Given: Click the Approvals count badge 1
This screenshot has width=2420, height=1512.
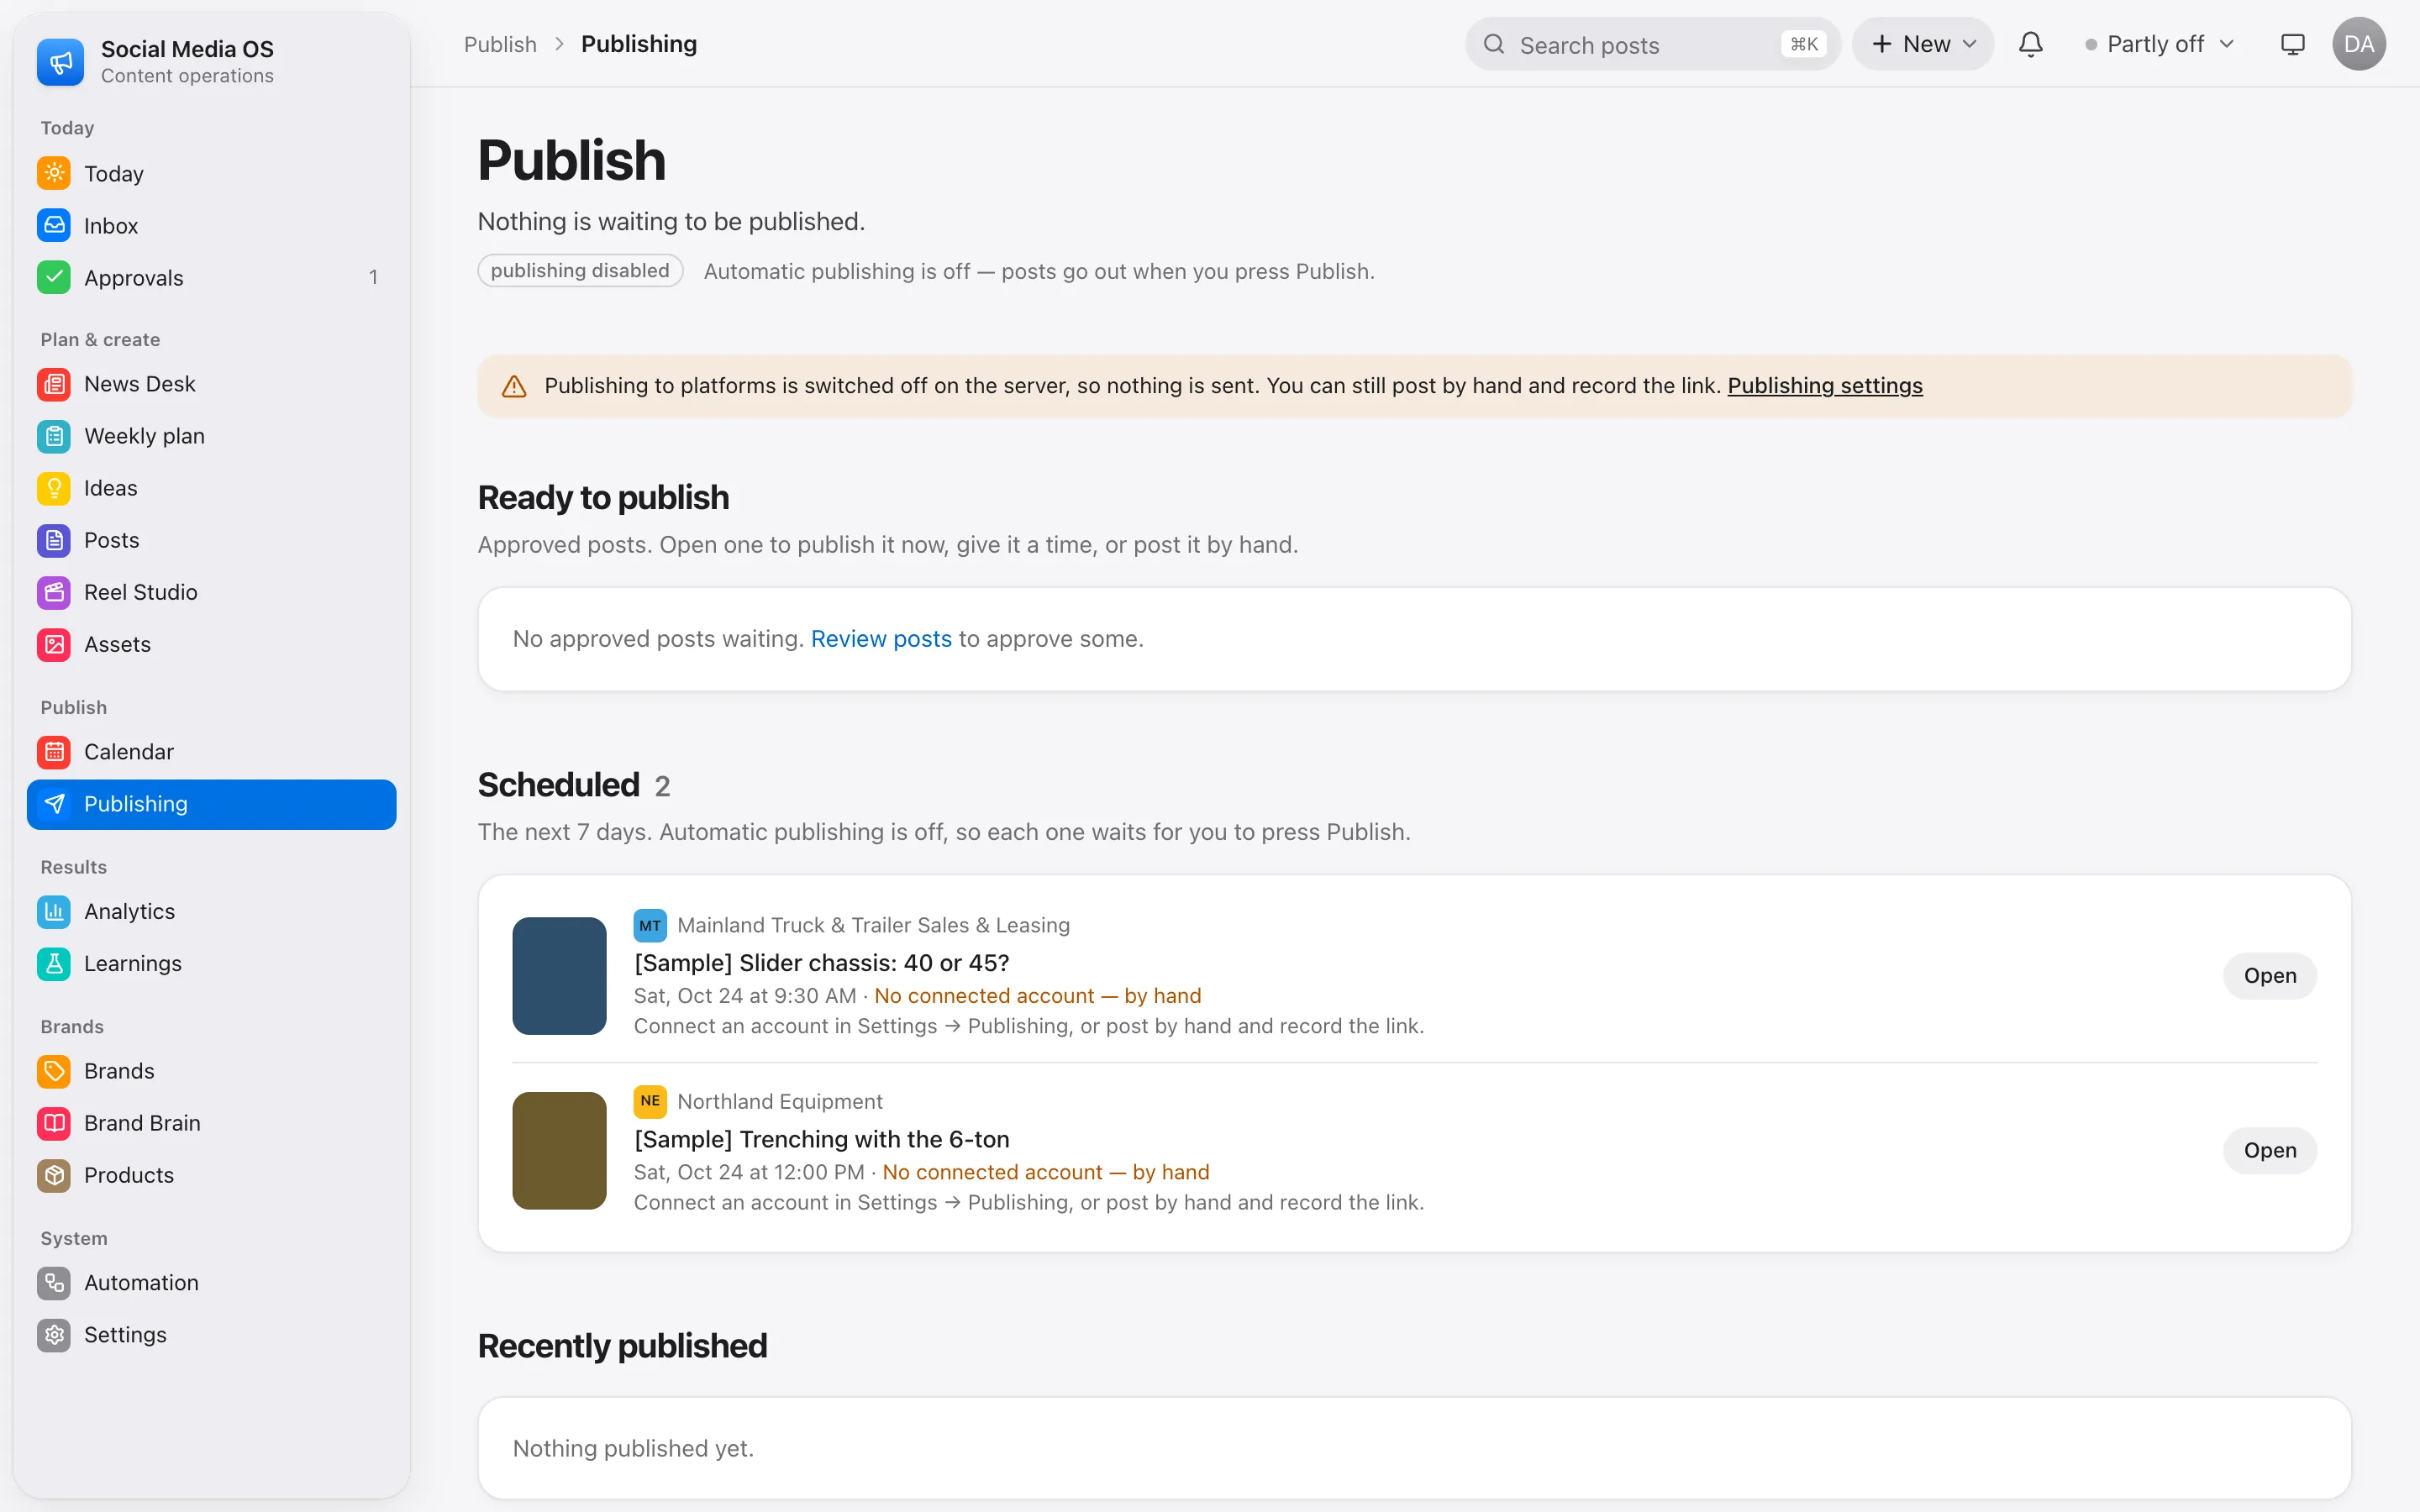Looking at the screenshot, I should click(x=373, y=277).
